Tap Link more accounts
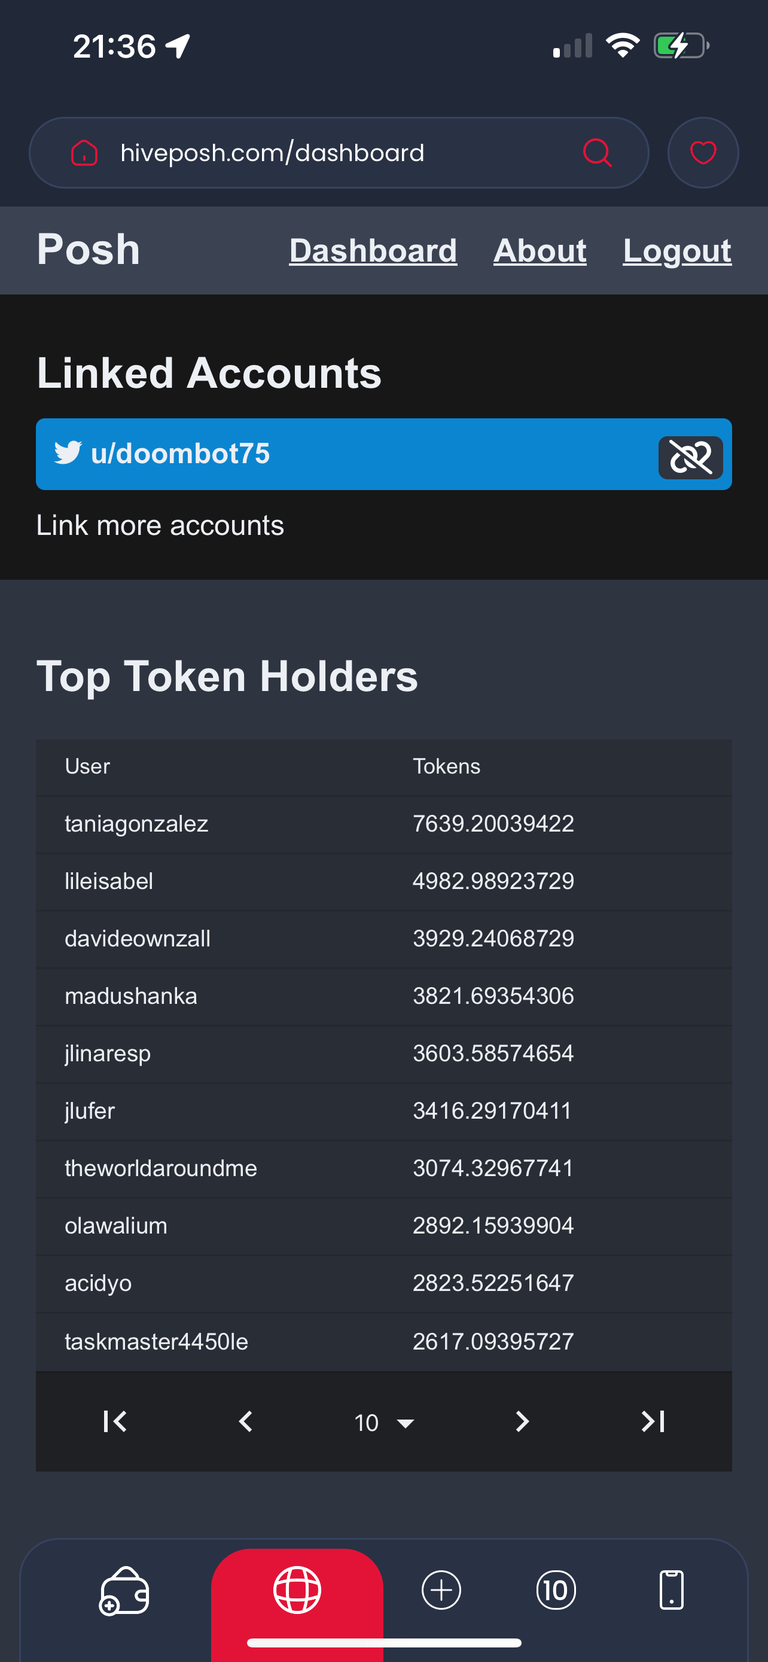The width and height of the screenshot is (768, 1662). [x=160, y=525]
